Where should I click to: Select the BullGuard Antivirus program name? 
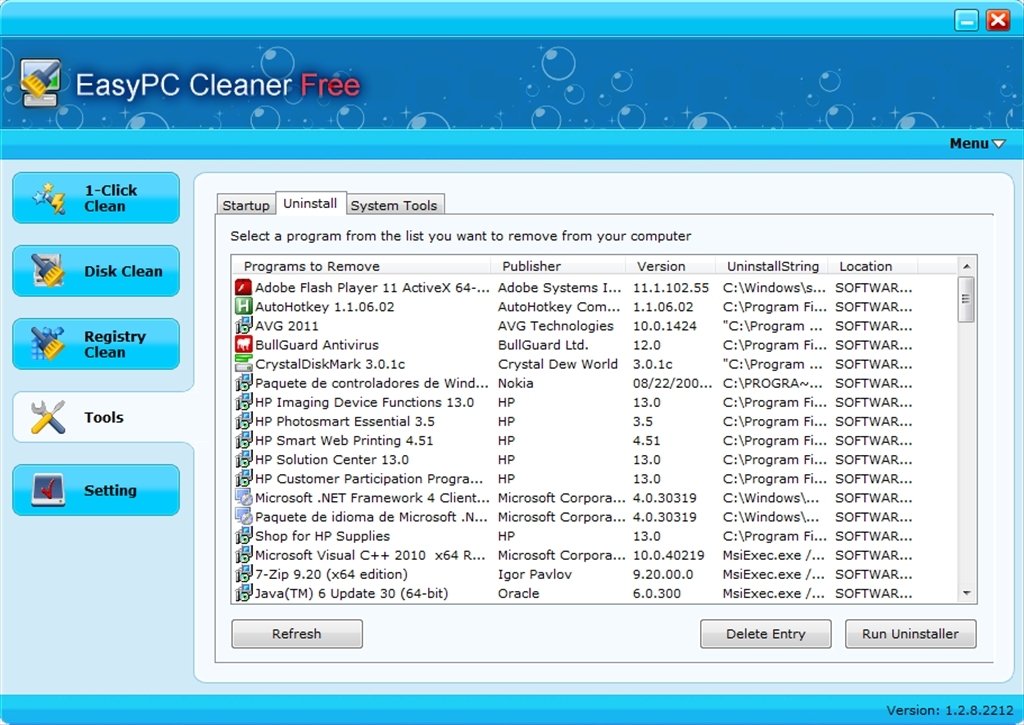(x=317, y=344)
